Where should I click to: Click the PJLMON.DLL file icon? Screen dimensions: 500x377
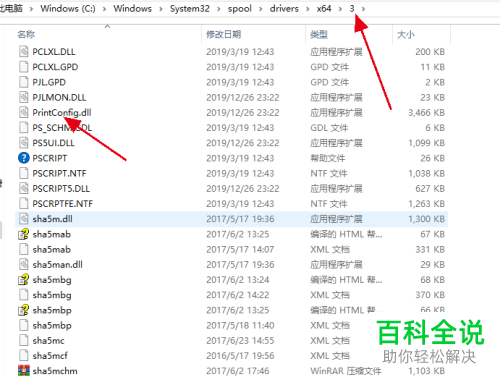[24, 97]
